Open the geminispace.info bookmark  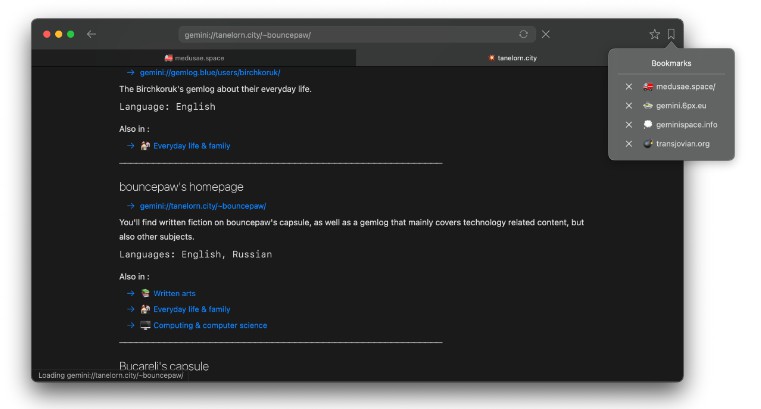(x=686, y=125)
